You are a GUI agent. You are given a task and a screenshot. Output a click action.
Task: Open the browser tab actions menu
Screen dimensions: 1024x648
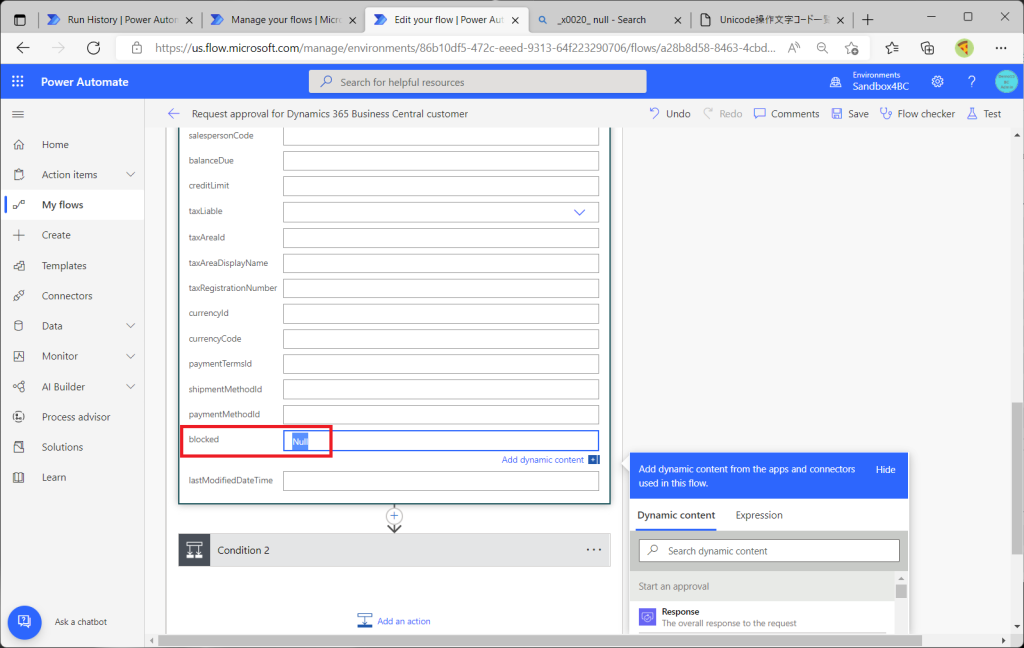coord(20,20)
